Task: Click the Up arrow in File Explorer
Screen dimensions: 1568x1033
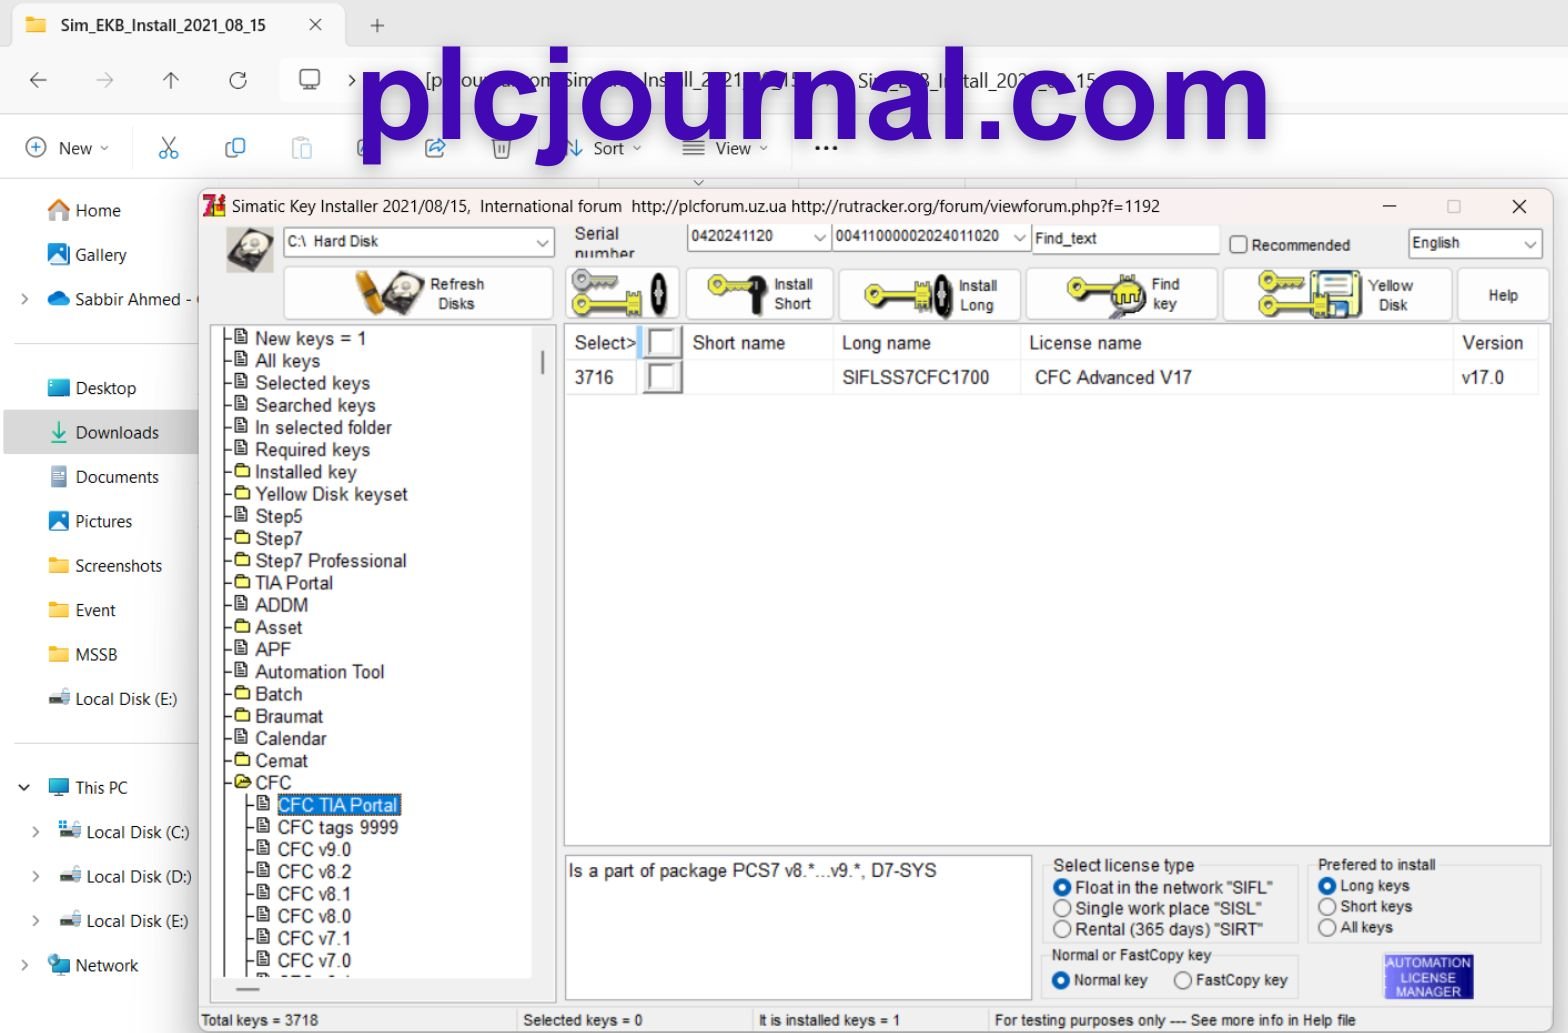Action: [x=171, y=80]
